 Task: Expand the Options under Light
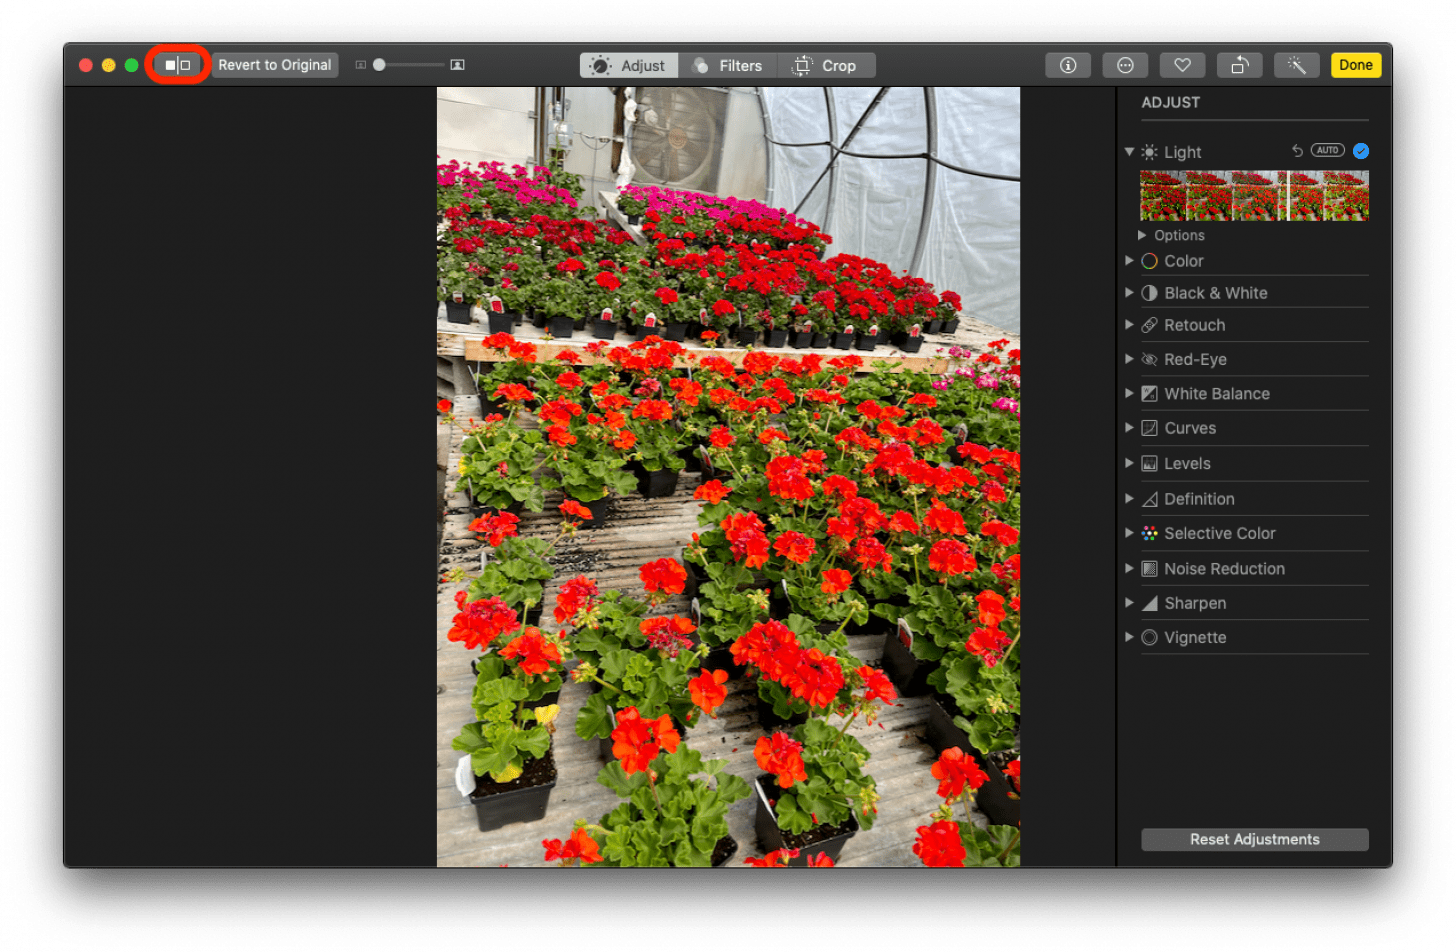pyautogui.click(x=1171, y=235)
